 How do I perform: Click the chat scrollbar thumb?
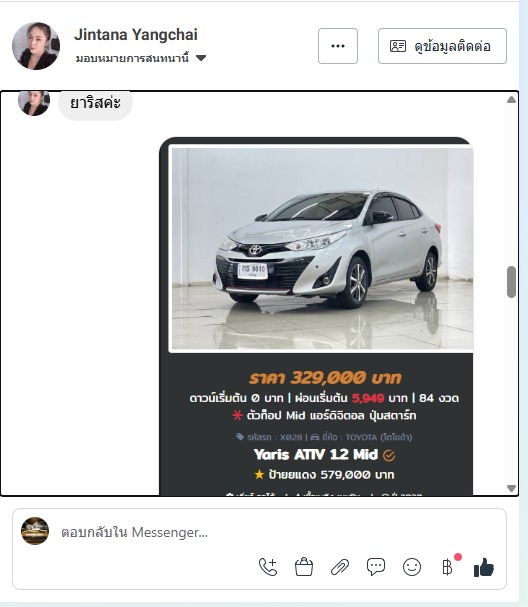(511, 282)
